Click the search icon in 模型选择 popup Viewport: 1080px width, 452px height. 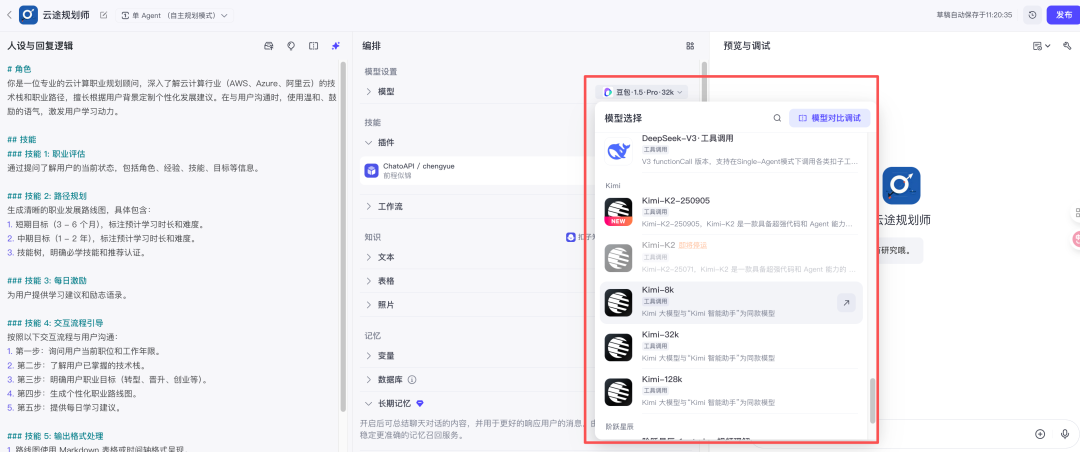coord(777,119)
